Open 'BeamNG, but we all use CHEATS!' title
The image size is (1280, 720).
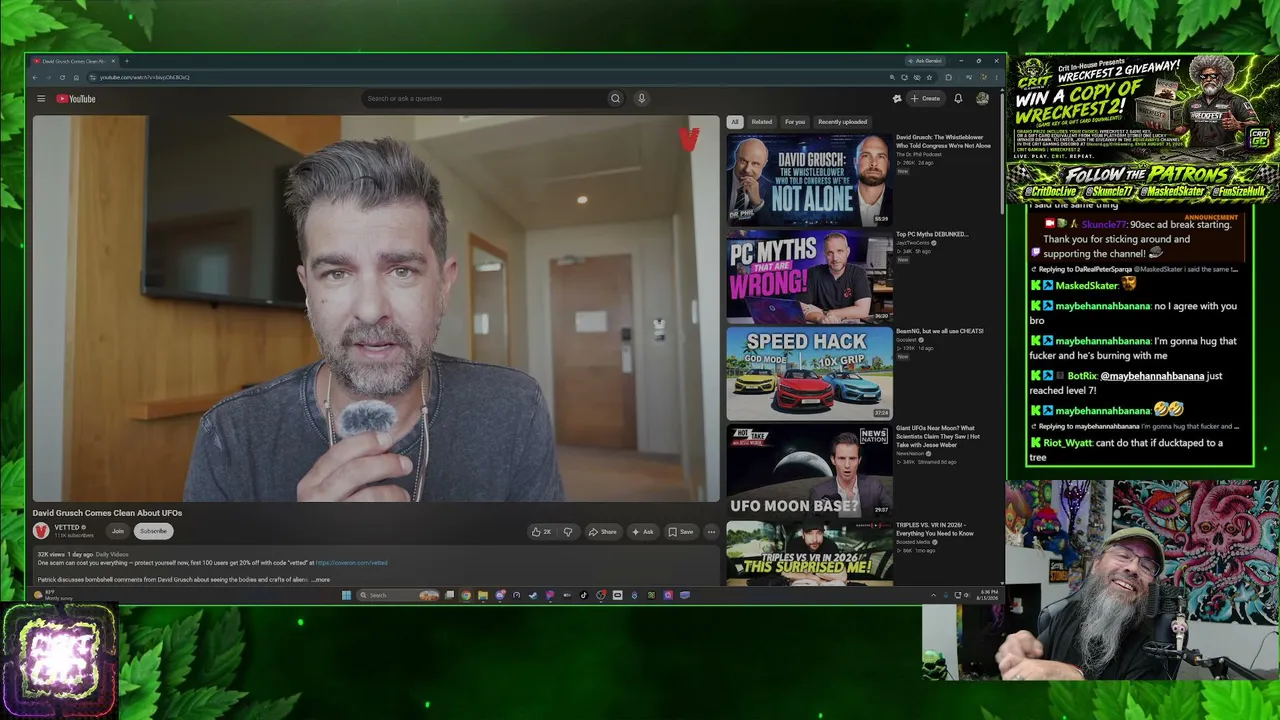point(940,331)
